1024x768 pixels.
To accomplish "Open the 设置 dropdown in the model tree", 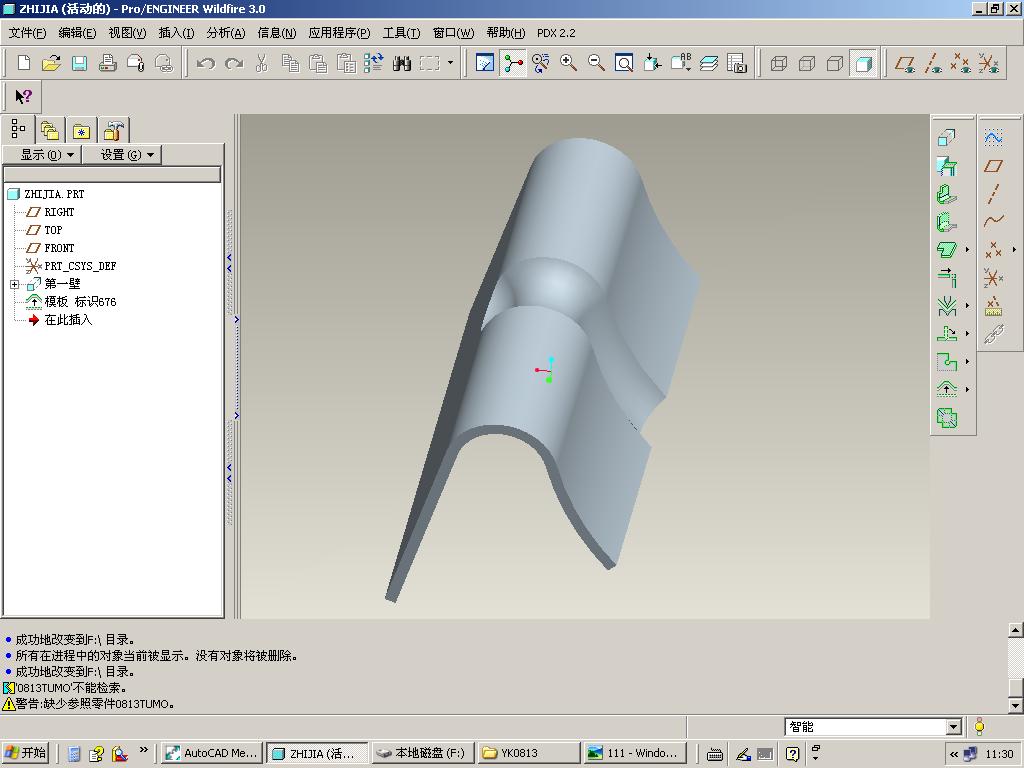I will tap(122, 155).
